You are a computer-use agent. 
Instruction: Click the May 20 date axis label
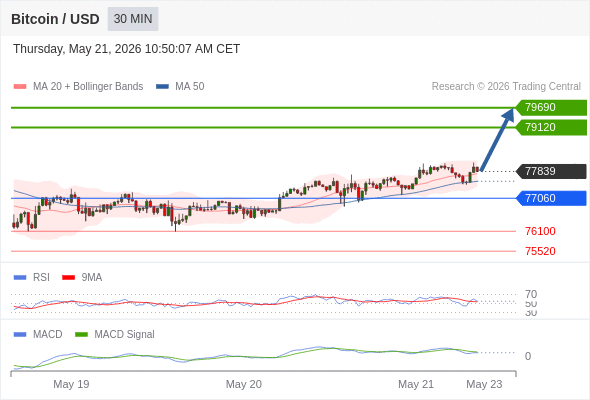pos(243,384)
